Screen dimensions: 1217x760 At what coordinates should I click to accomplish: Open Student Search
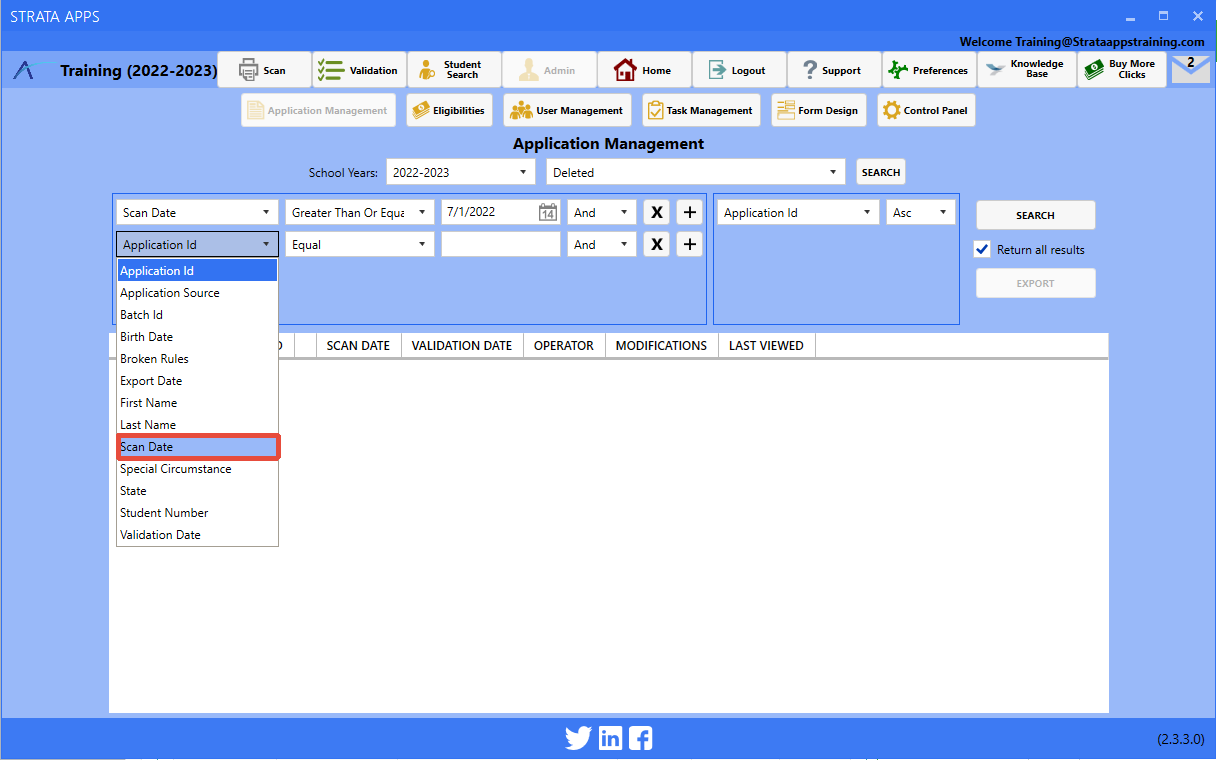(x=454, y=70)
